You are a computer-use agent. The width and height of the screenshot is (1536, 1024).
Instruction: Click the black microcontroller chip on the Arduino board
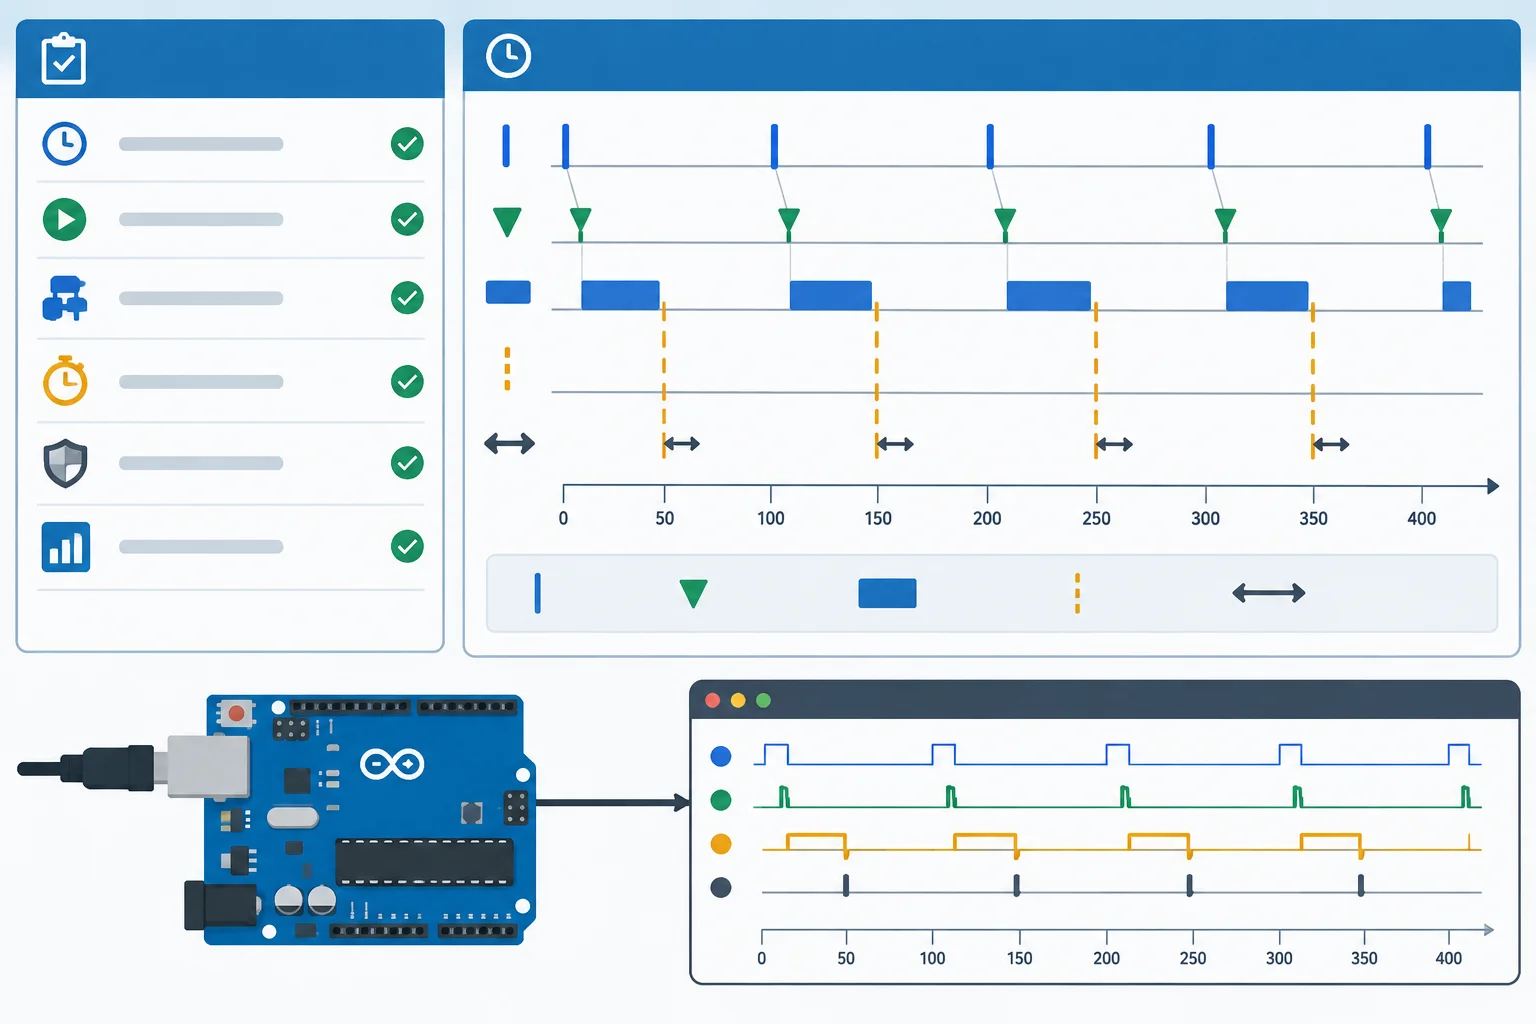[x=424, y=862]
